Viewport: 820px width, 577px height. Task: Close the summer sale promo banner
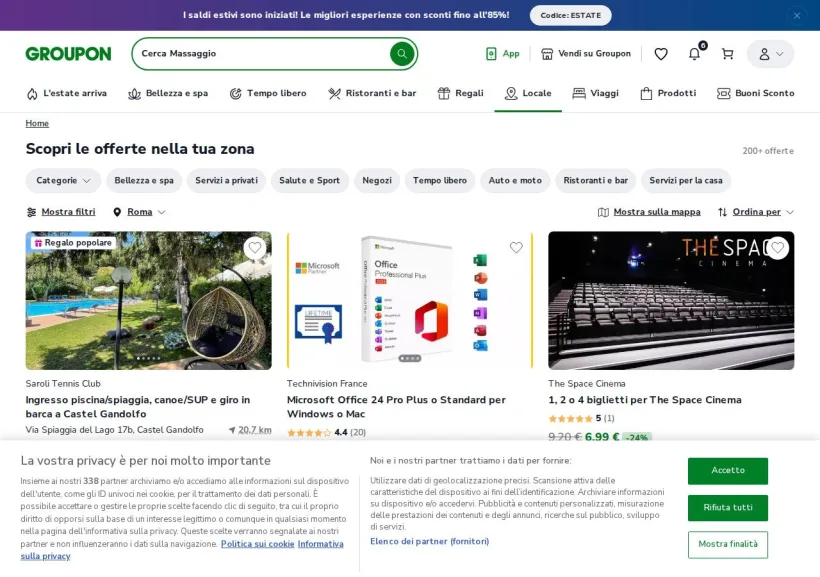point(797,16)
